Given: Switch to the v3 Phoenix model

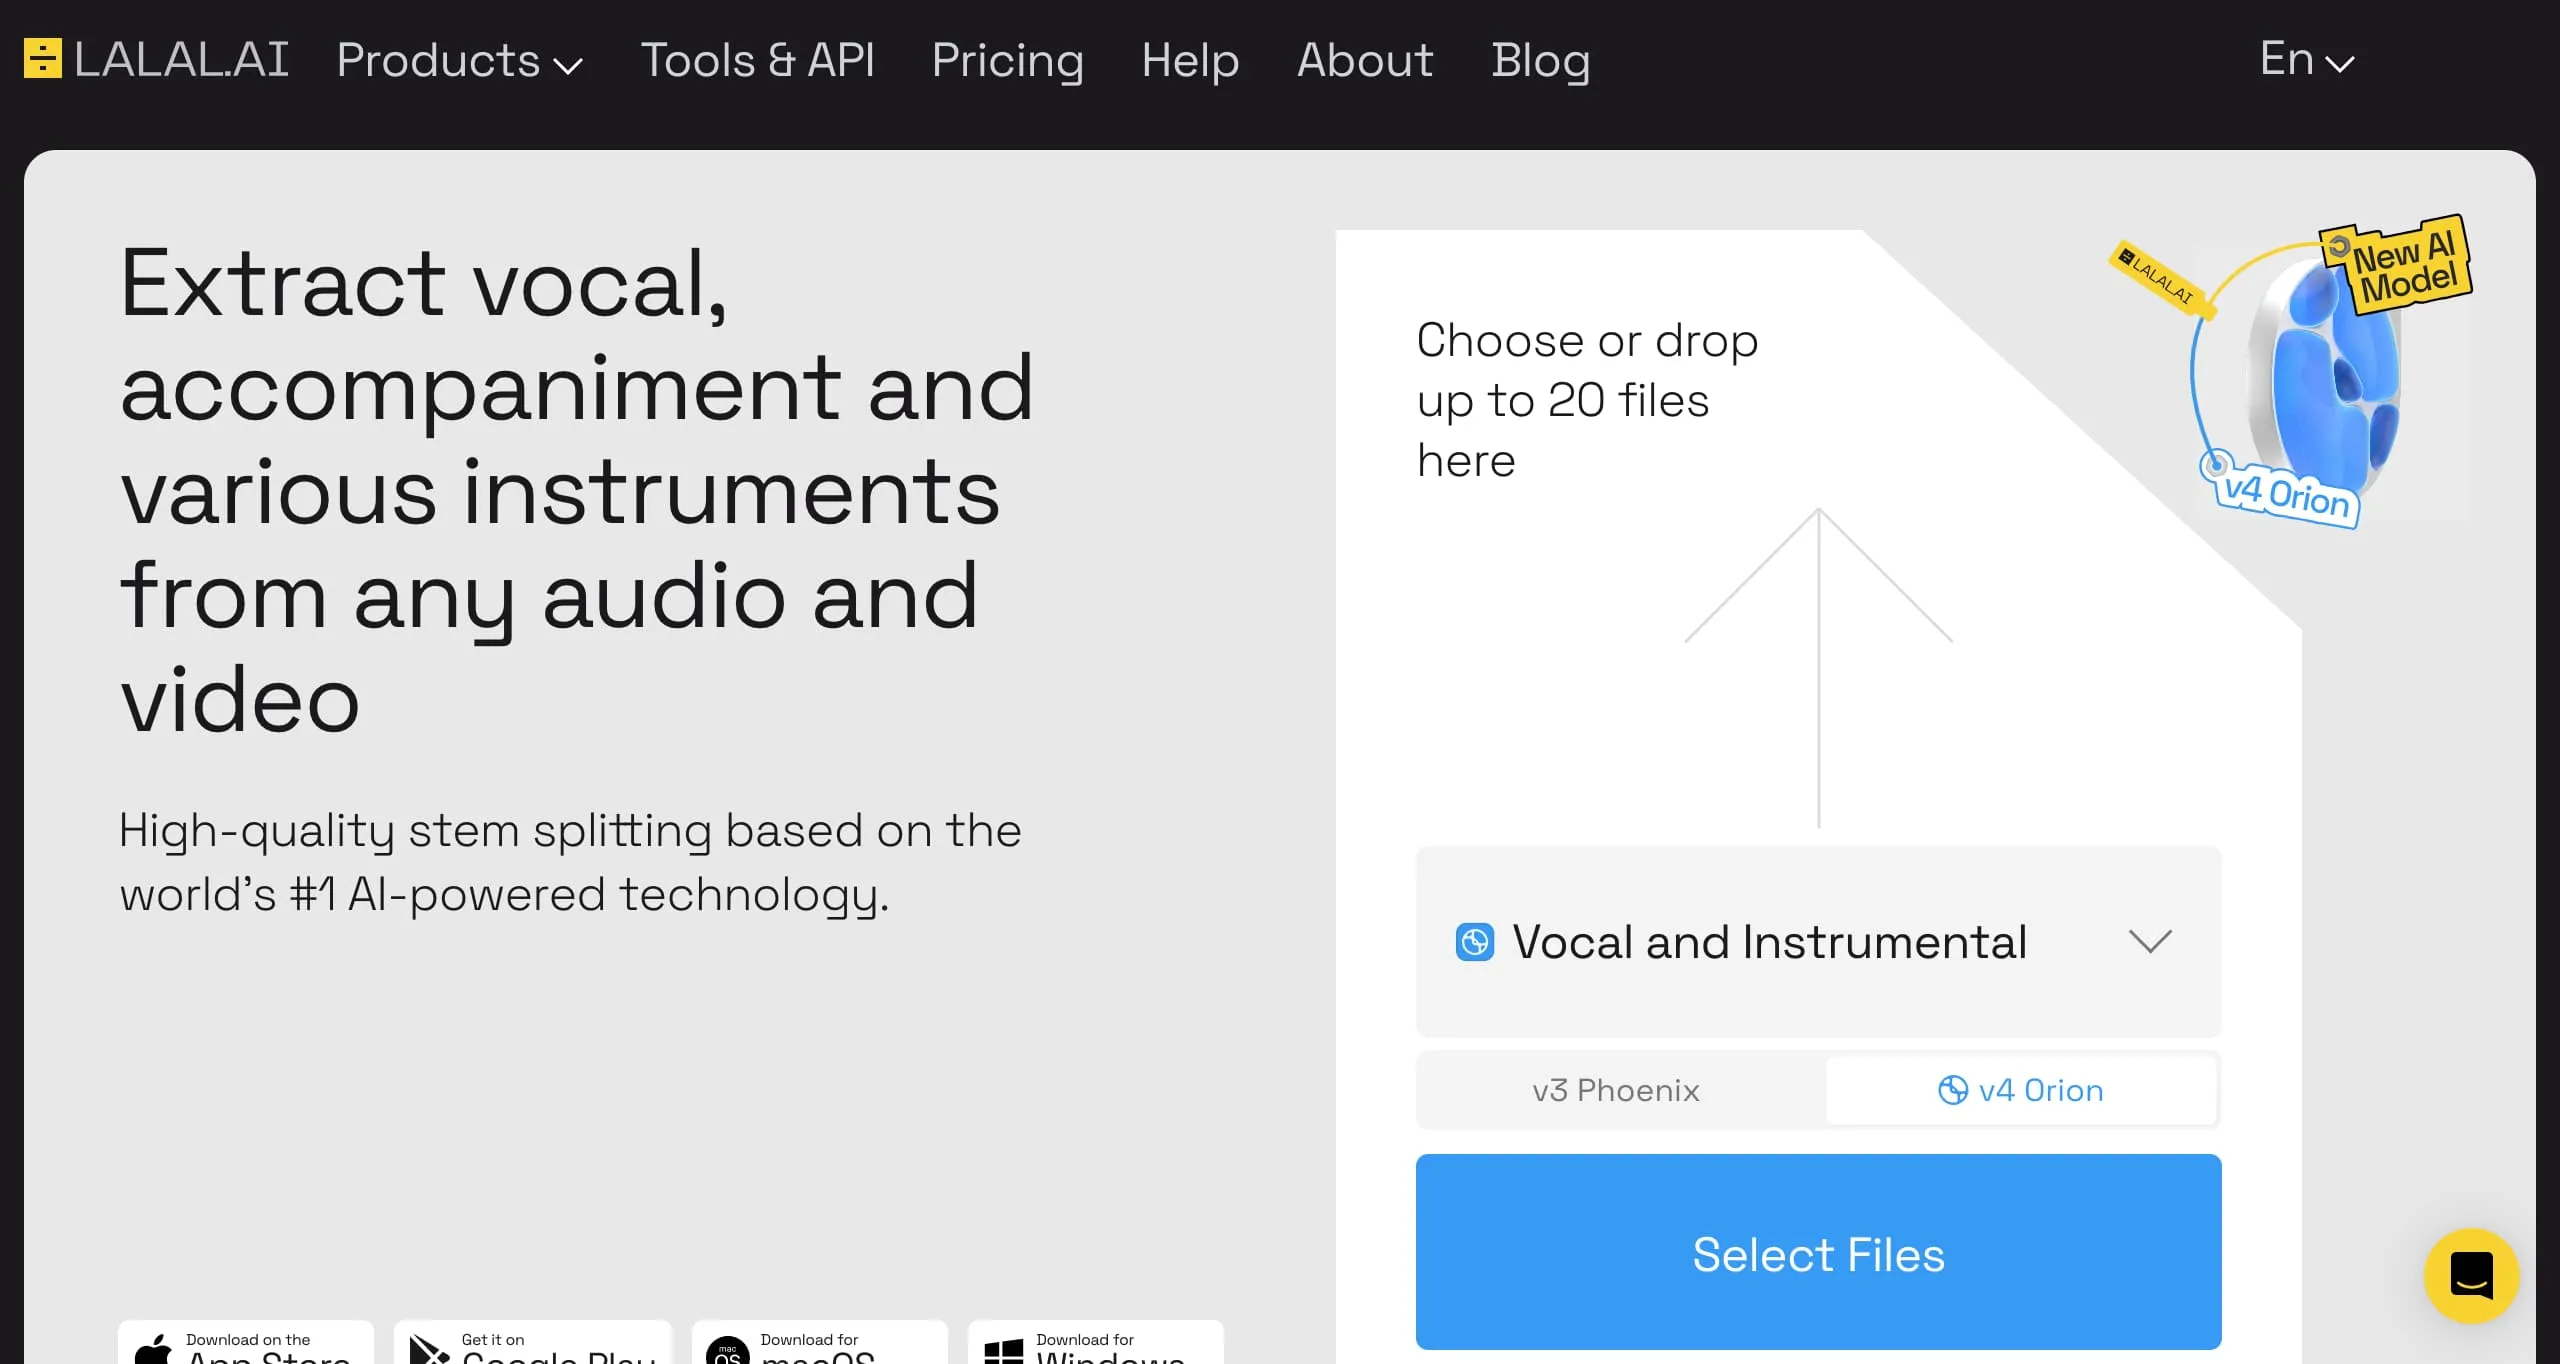Looking at the screenshot, I should (x=1616, y=1090).
